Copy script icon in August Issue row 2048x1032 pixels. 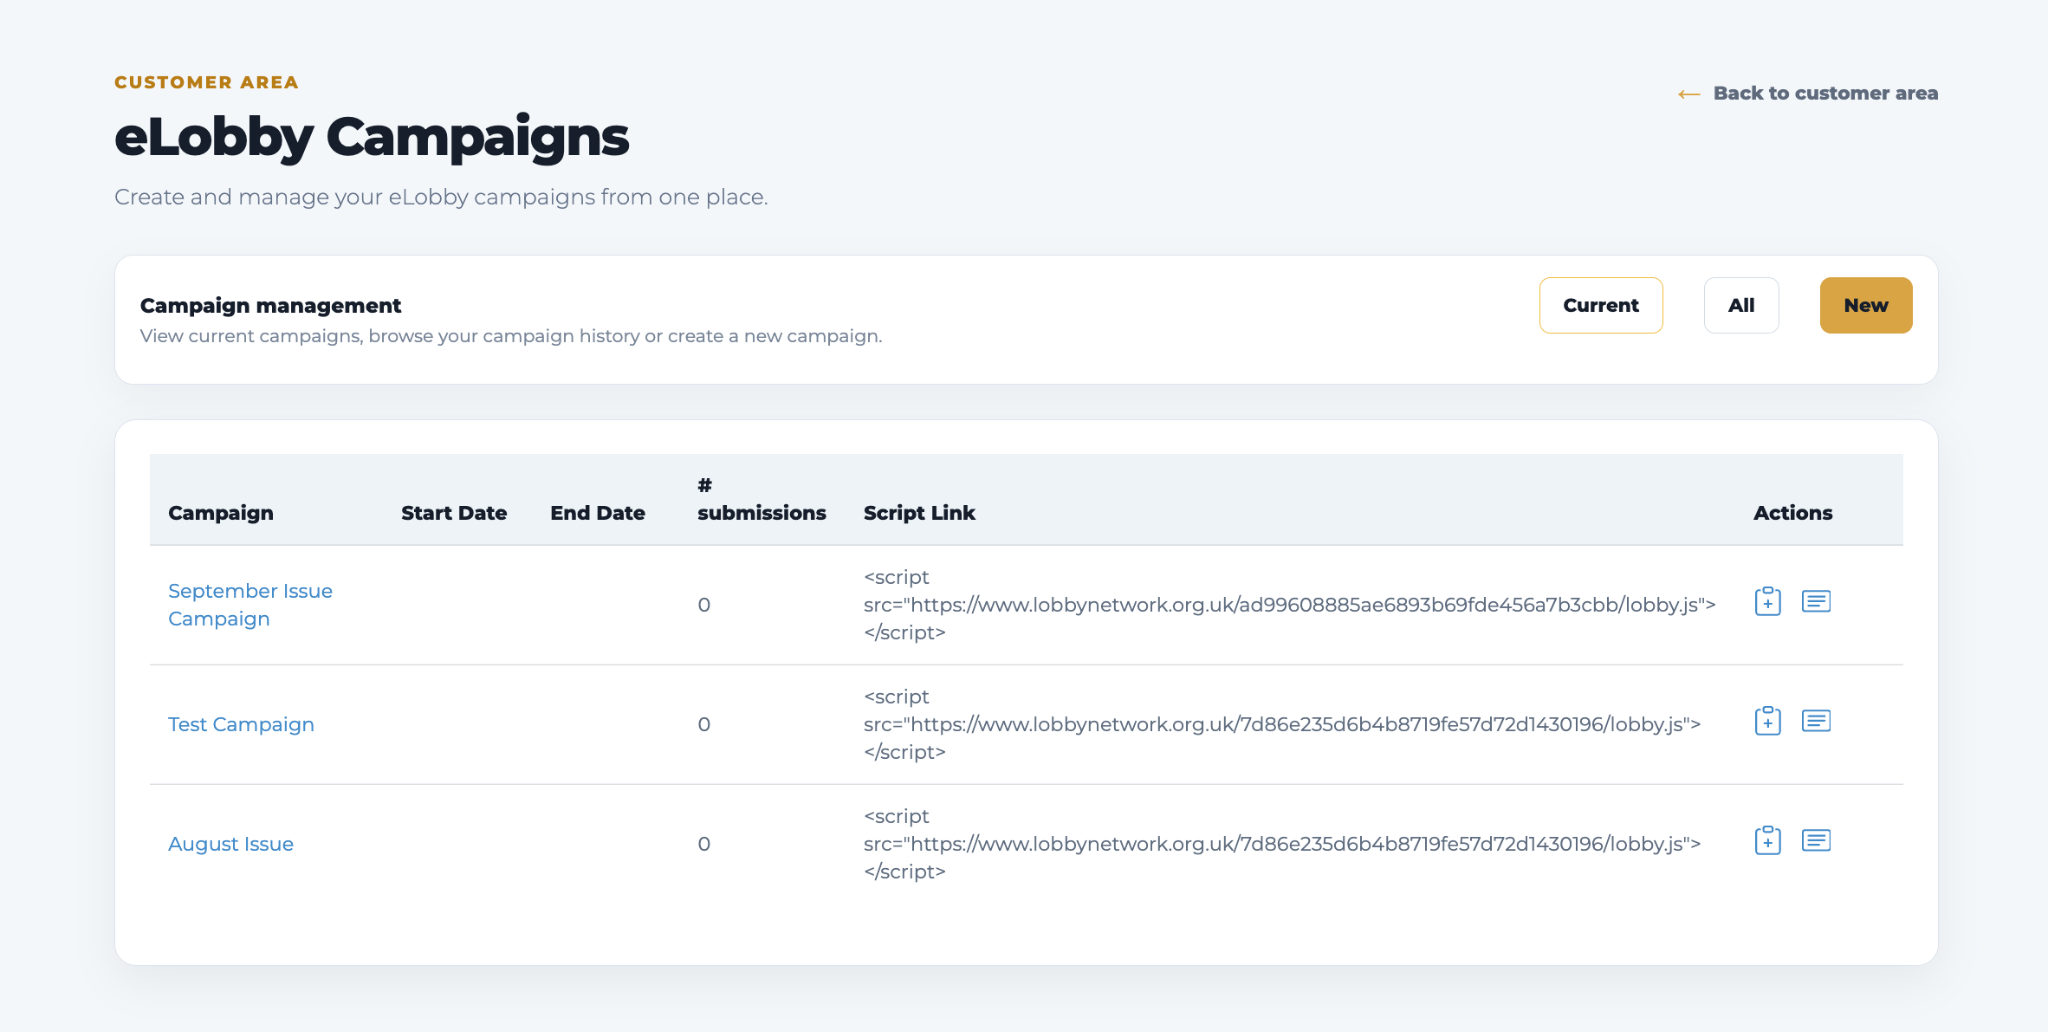[1767, 840]
